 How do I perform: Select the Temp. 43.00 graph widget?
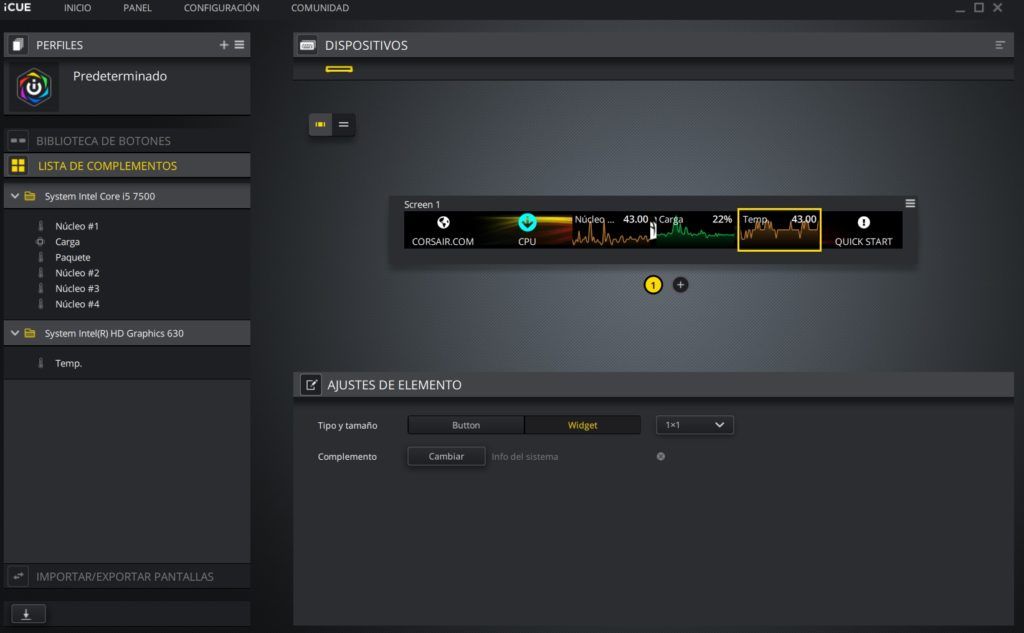(779, 230)
